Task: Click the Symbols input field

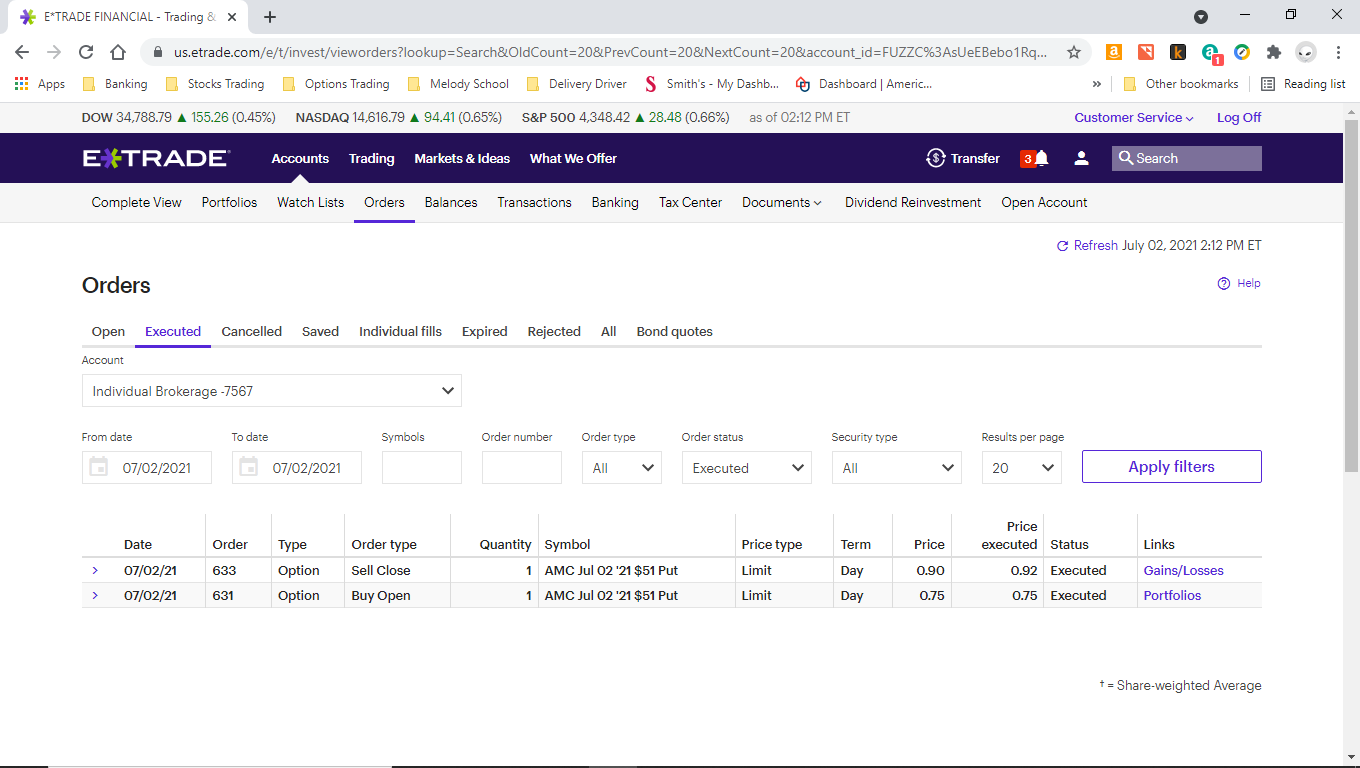Action: point(421,468)
